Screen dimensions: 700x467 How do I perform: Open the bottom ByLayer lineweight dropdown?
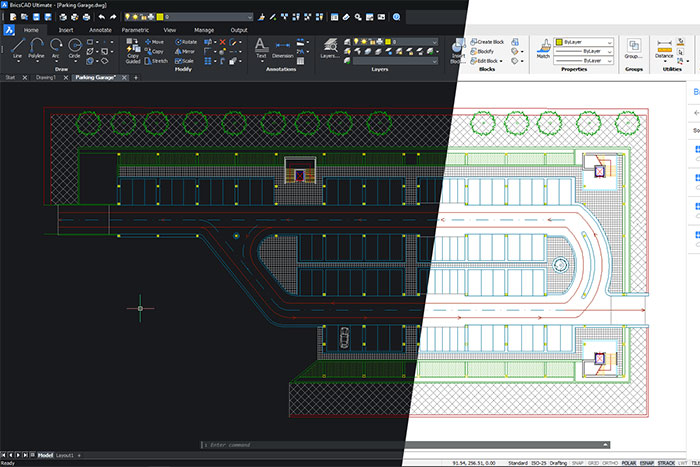(x=609, y=61)
